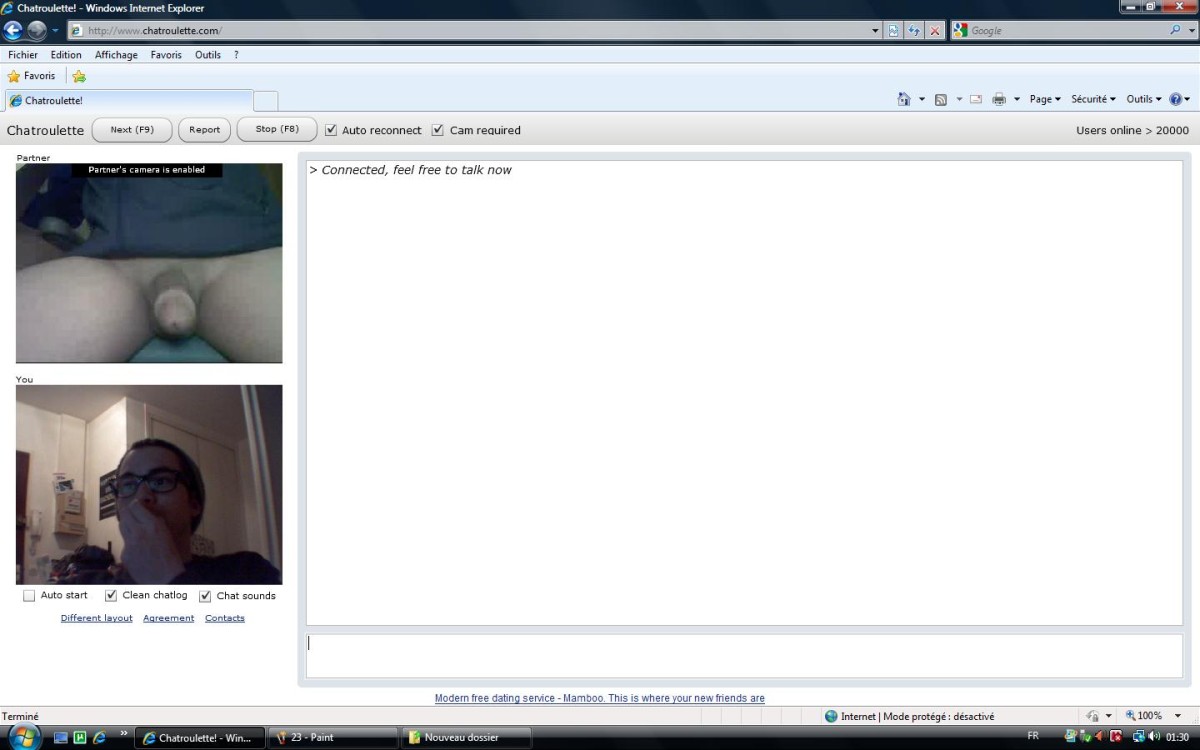Open a new blank tab

click(266, 101)
